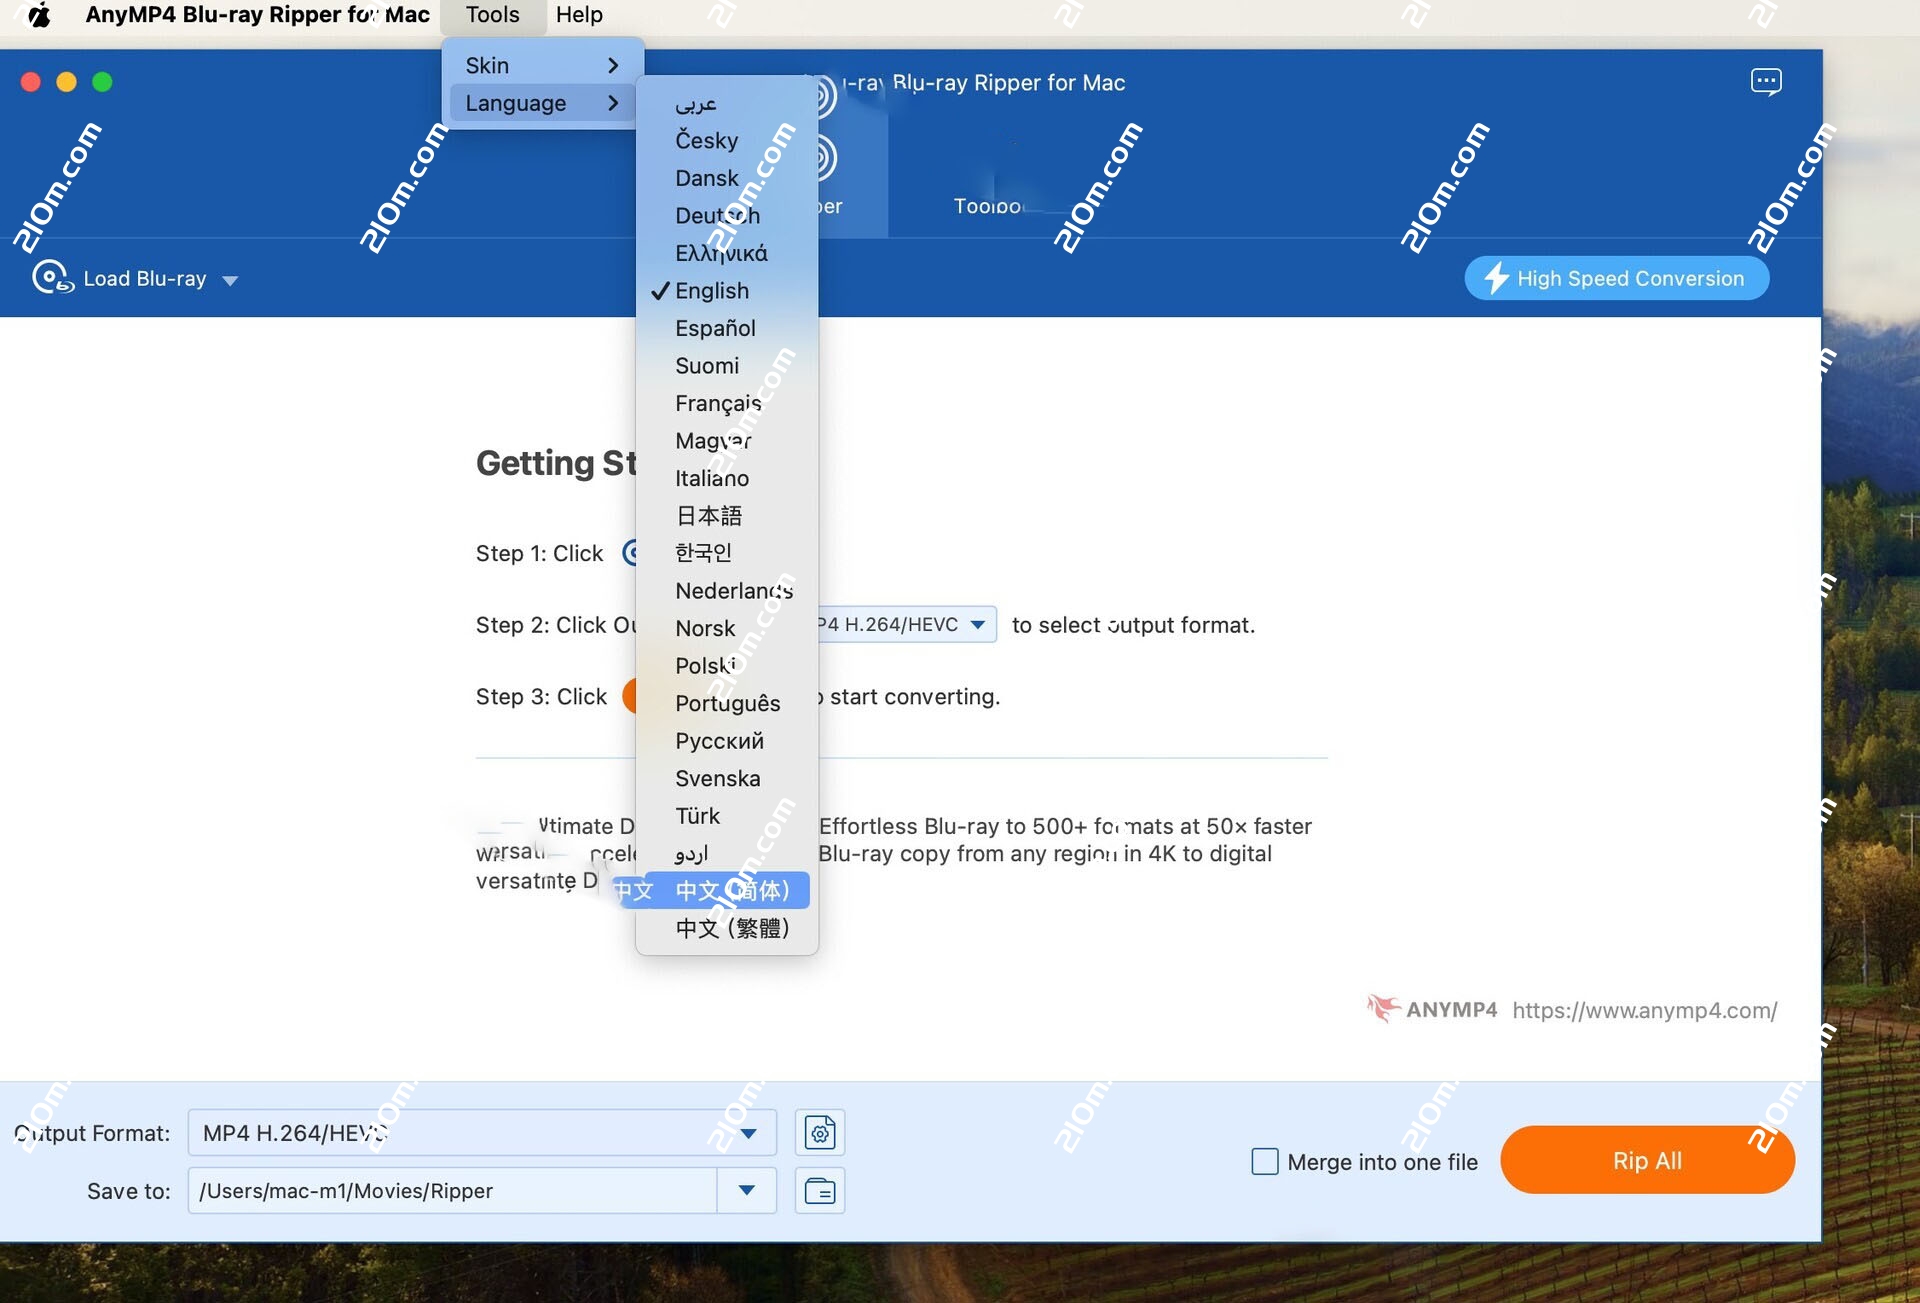Enable the Merge into one file checkbox
This screenshot has width=1920, height=1303.
point(1264,1161)
